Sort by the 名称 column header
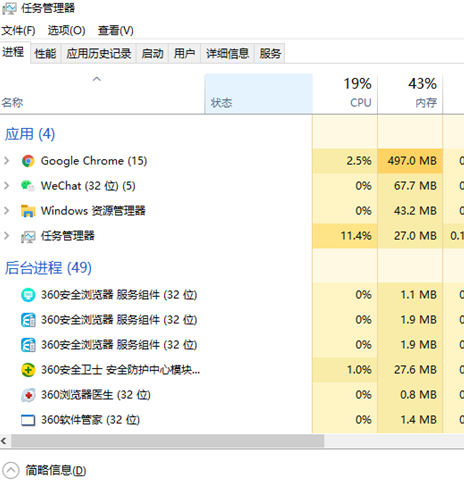Viewport: 464px width, 486px height. click(x=102, y=94)
